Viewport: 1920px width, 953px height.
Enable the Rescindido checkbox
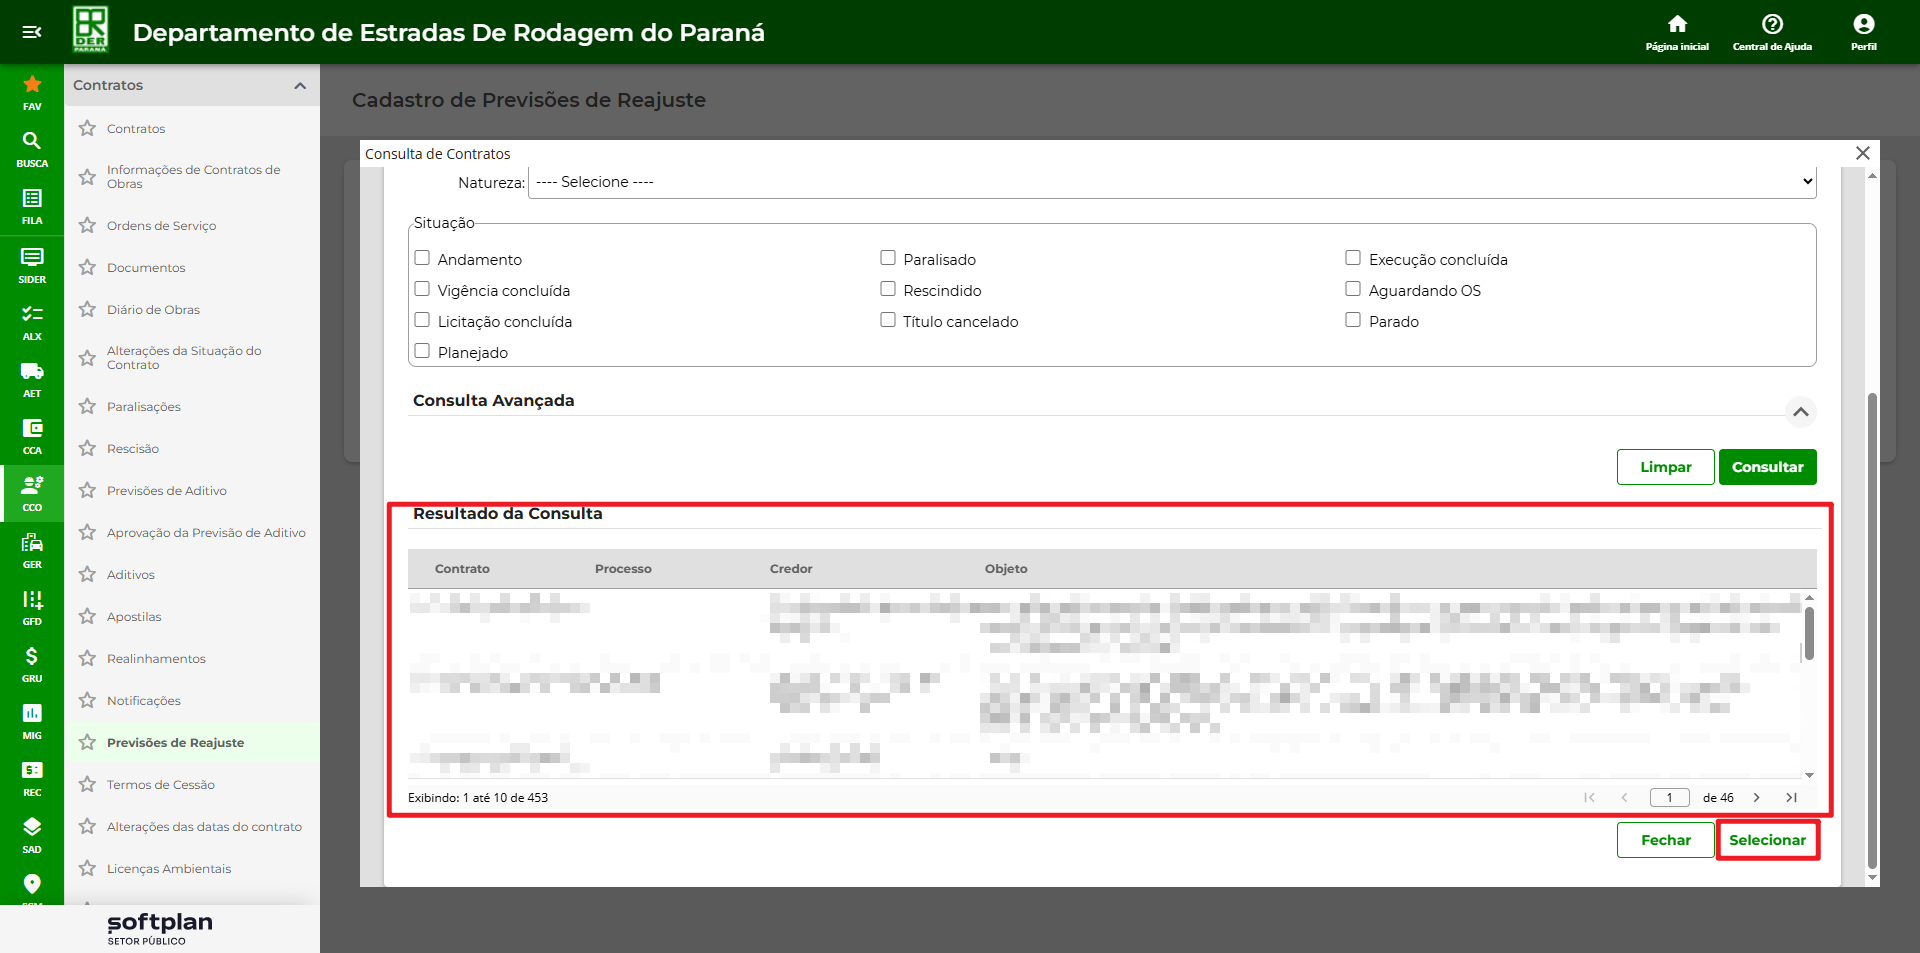888,289
